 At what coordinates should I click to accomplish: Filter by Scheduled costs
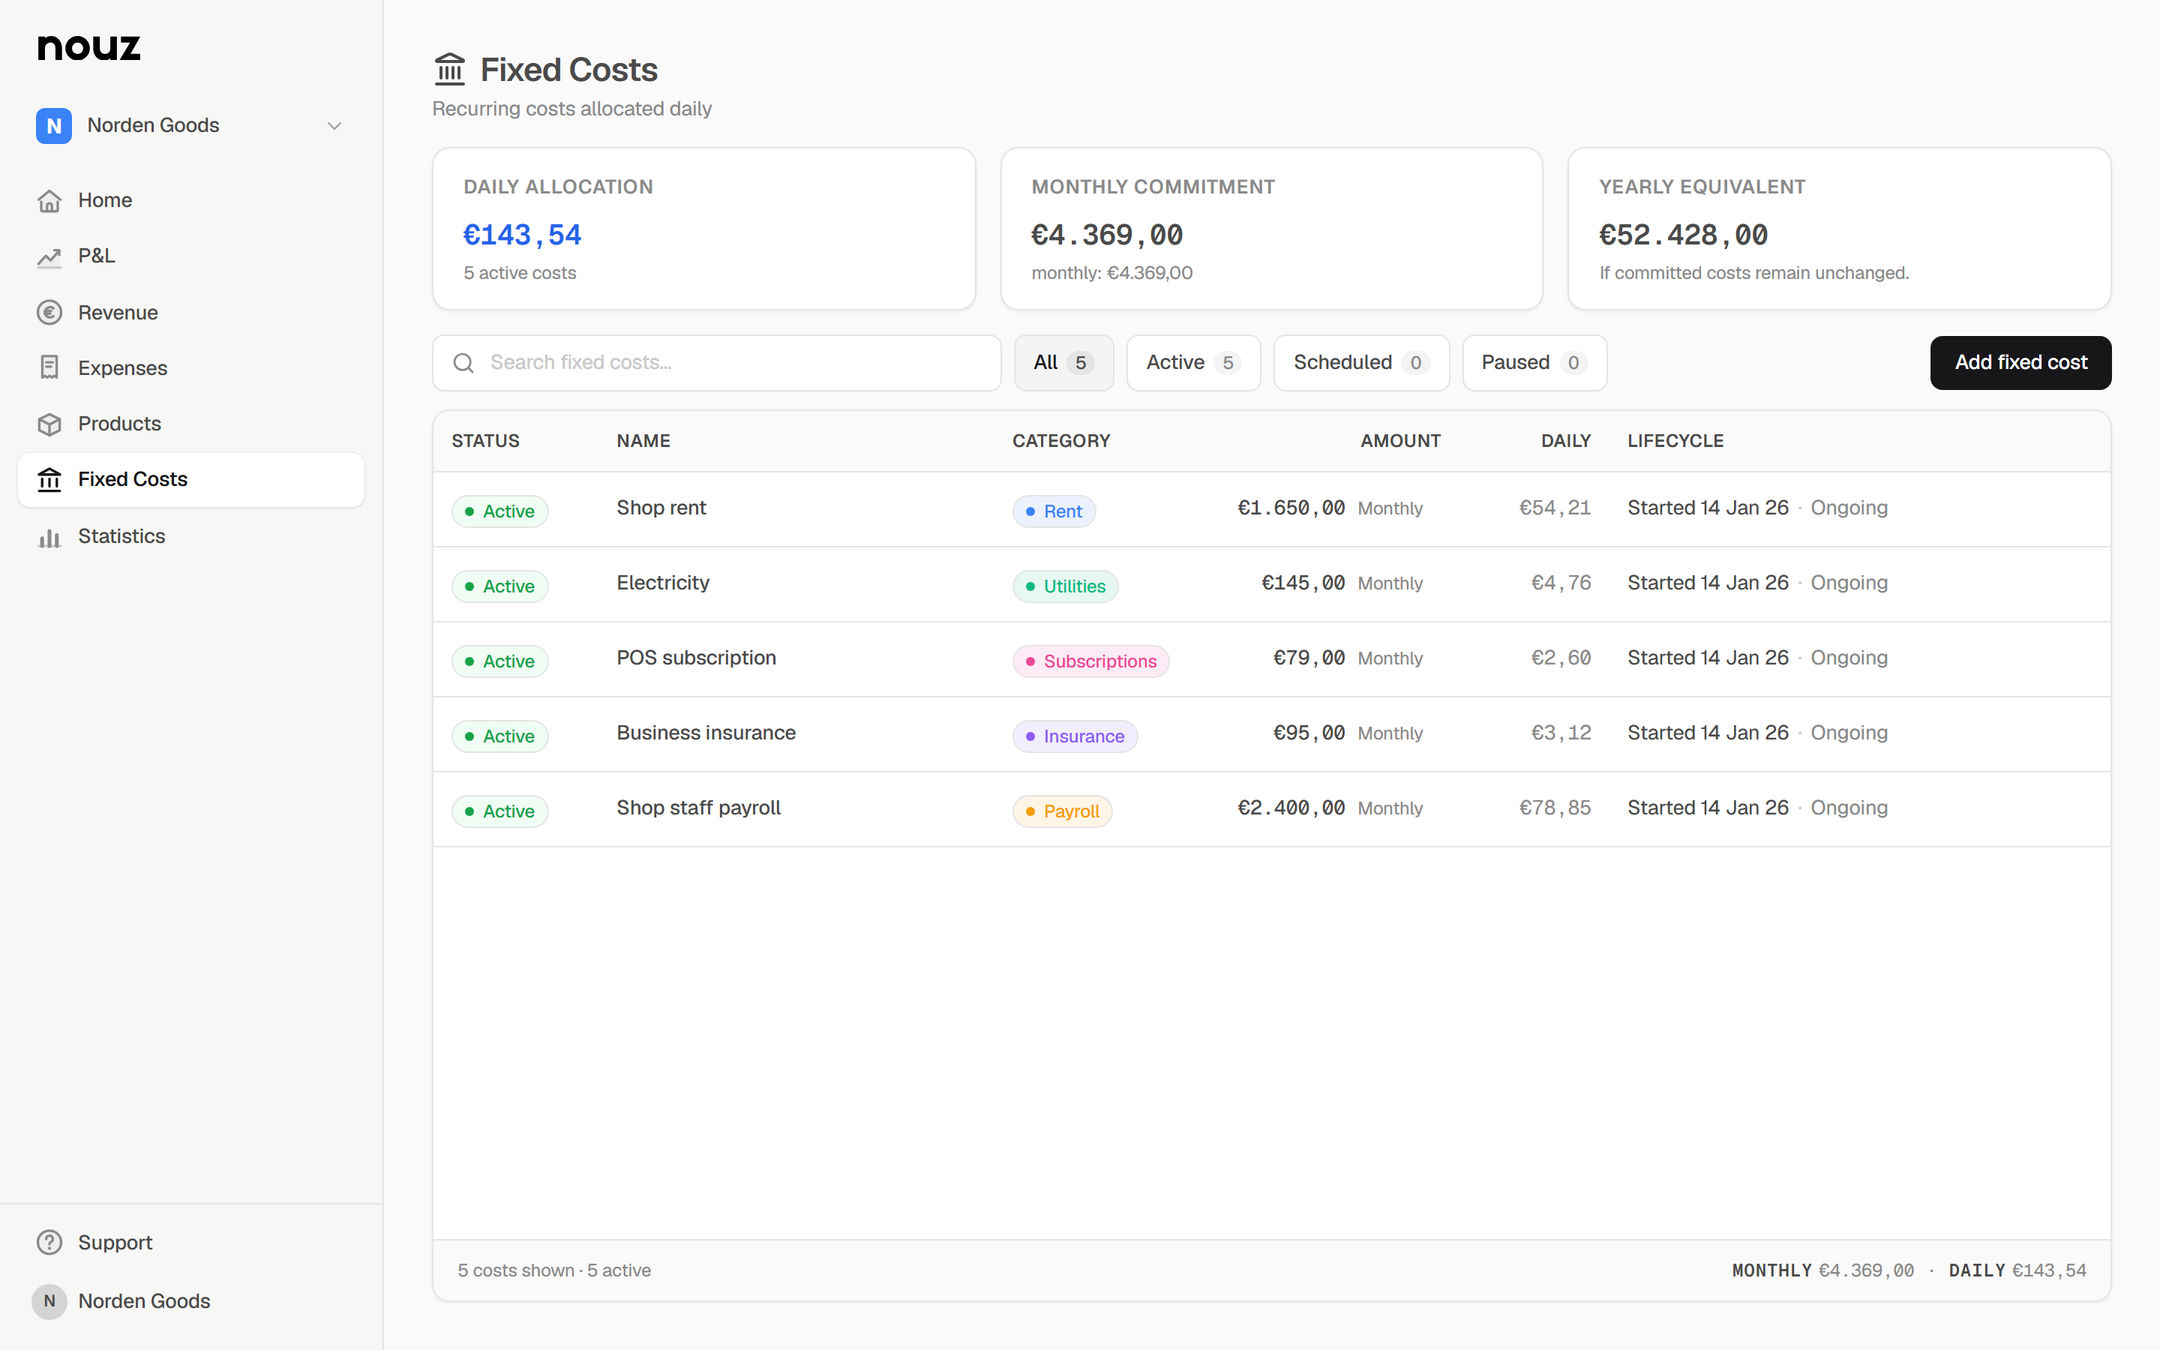pos(1361,363)
